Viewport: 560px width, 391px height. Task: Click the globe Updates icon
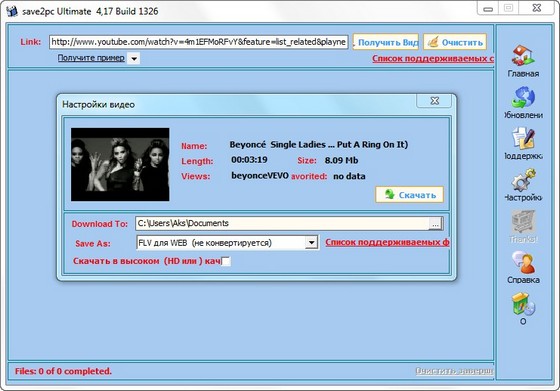(x=523, y=97)
